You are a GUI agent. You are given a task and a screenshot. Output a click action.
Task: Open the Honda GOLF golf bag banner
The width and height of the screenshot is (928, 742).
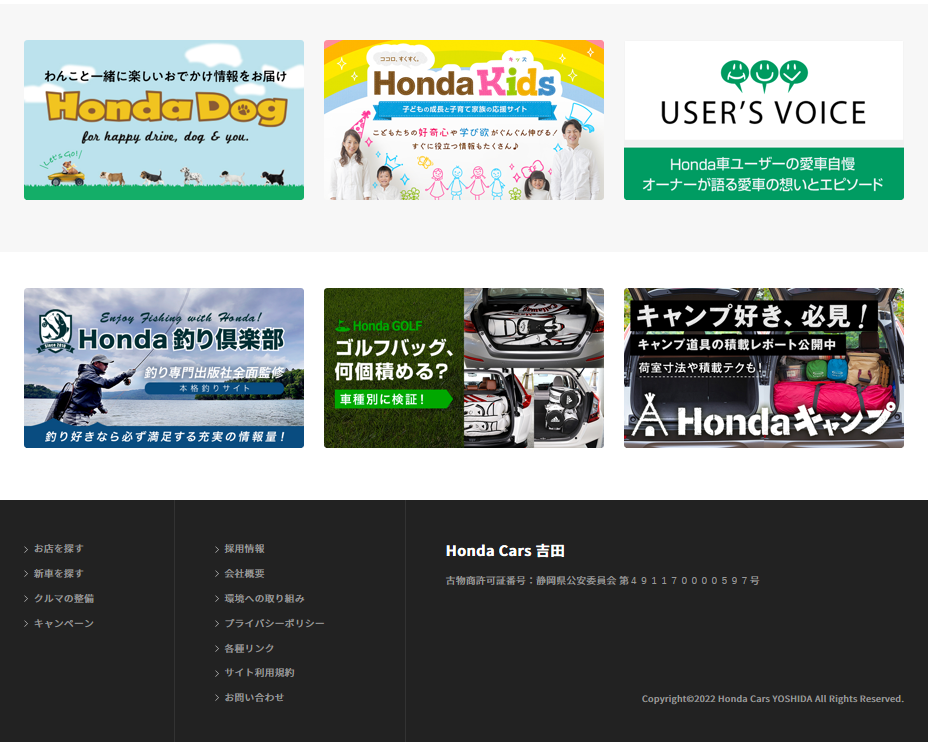click(x=463, y=368)
